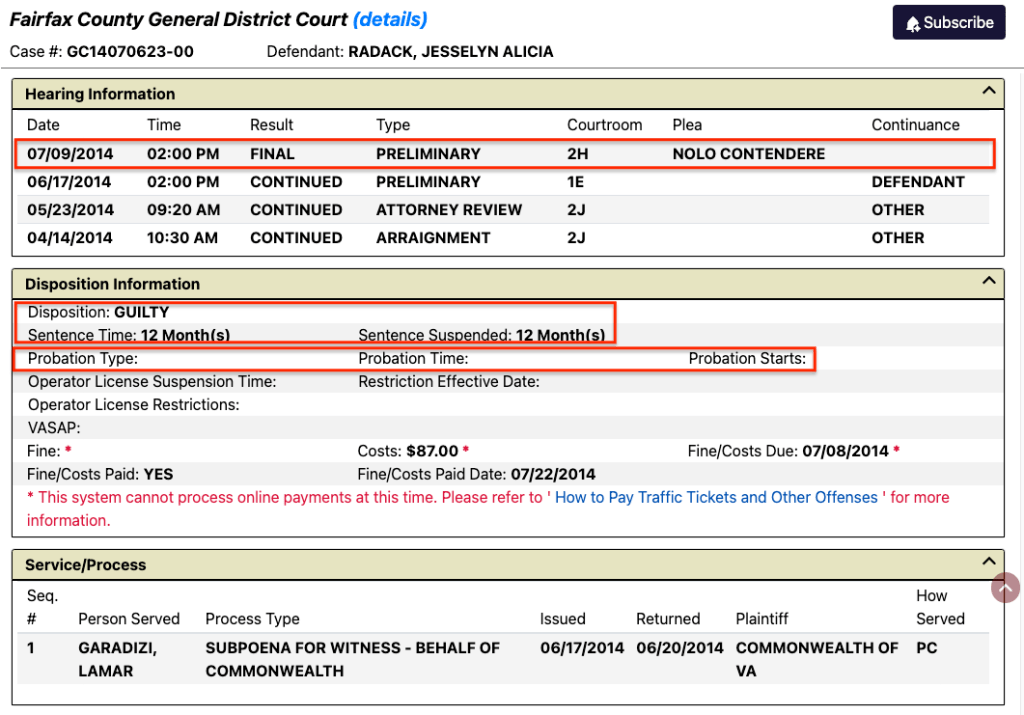Click the Disposition GUILTY value
Screen dimensions: 1024x715
[142, 312]
